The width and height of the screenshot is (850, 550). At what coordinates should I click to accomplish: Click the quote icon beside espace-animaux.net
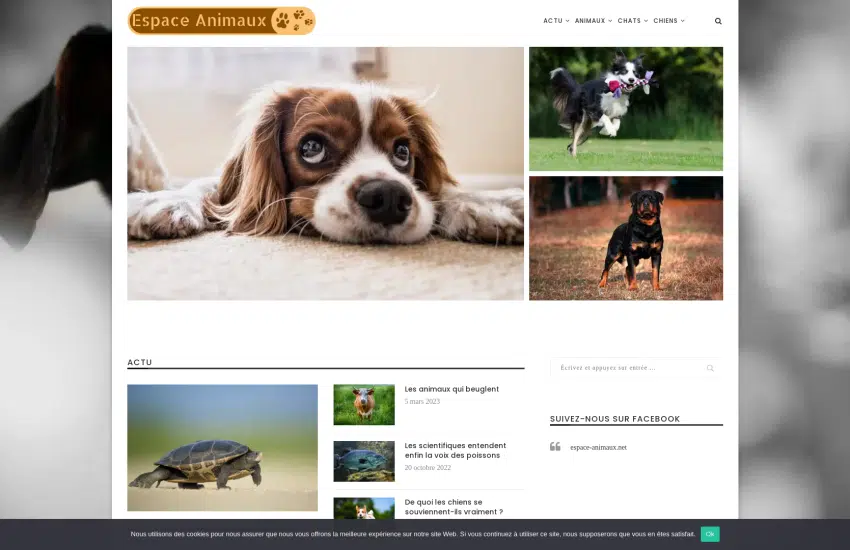[555, 447]
